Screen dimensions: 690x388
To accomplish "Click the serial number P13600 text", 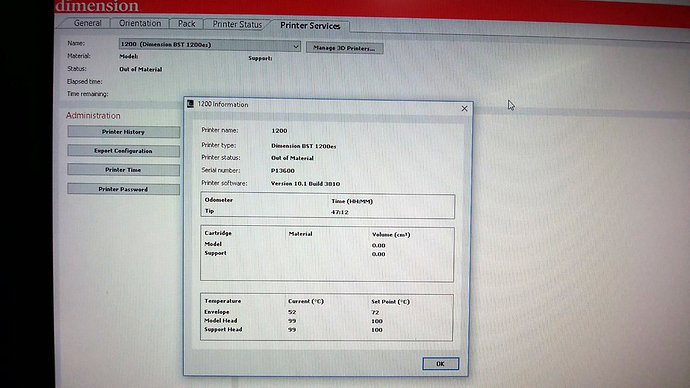I will click(283, 171).
